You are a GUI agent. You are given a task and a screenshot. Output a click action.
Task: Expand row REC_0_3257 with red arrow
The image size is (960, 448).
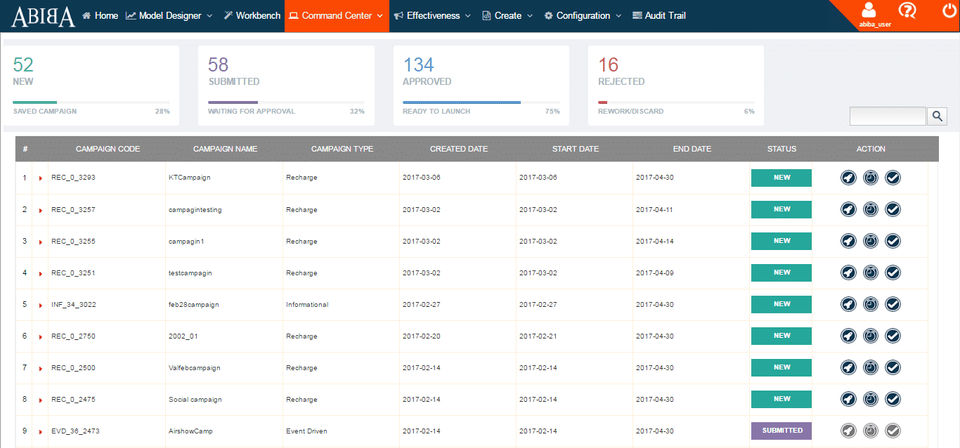[40, 210]
